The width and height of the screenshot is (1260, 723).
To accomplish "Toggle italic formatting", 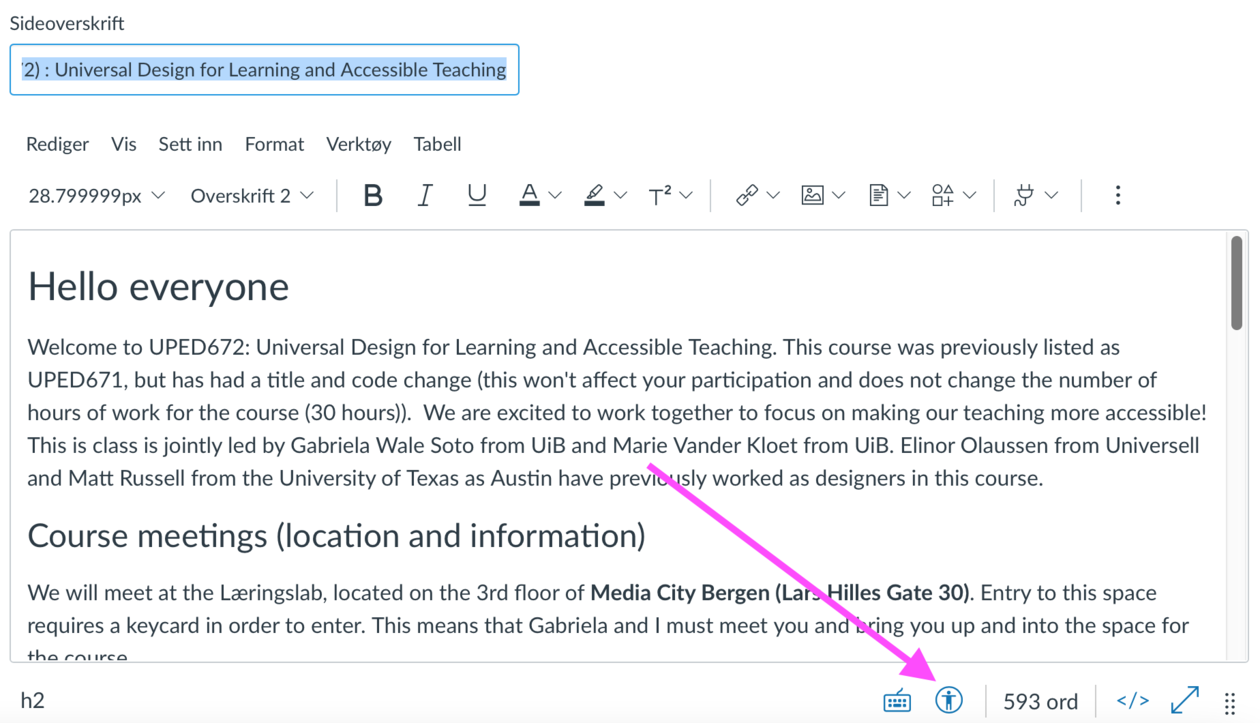I will (x=425, y=196).
